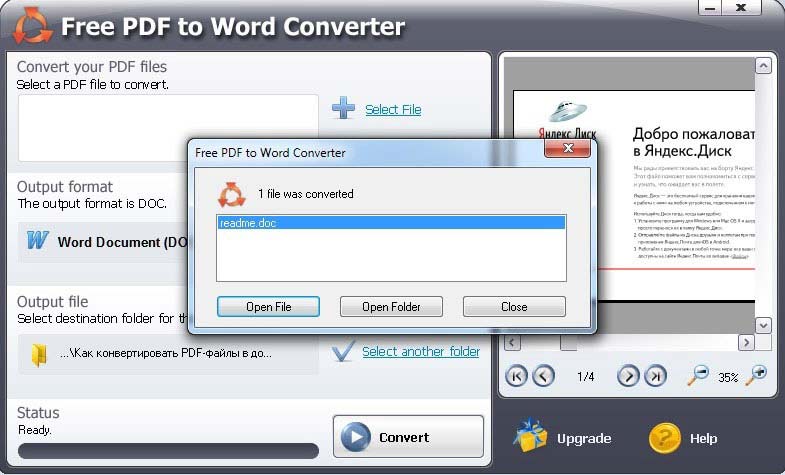Click the Upgrade label
Image resolution: width=785 pixels, height=475 pixels.
point(584,438)
